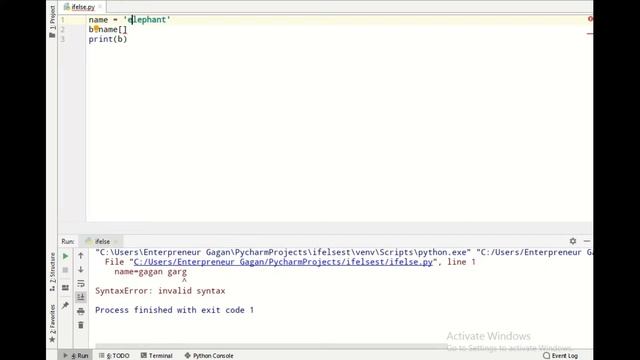Click the down arrow in Run panel
640x360 pixels.
[81, 270]
